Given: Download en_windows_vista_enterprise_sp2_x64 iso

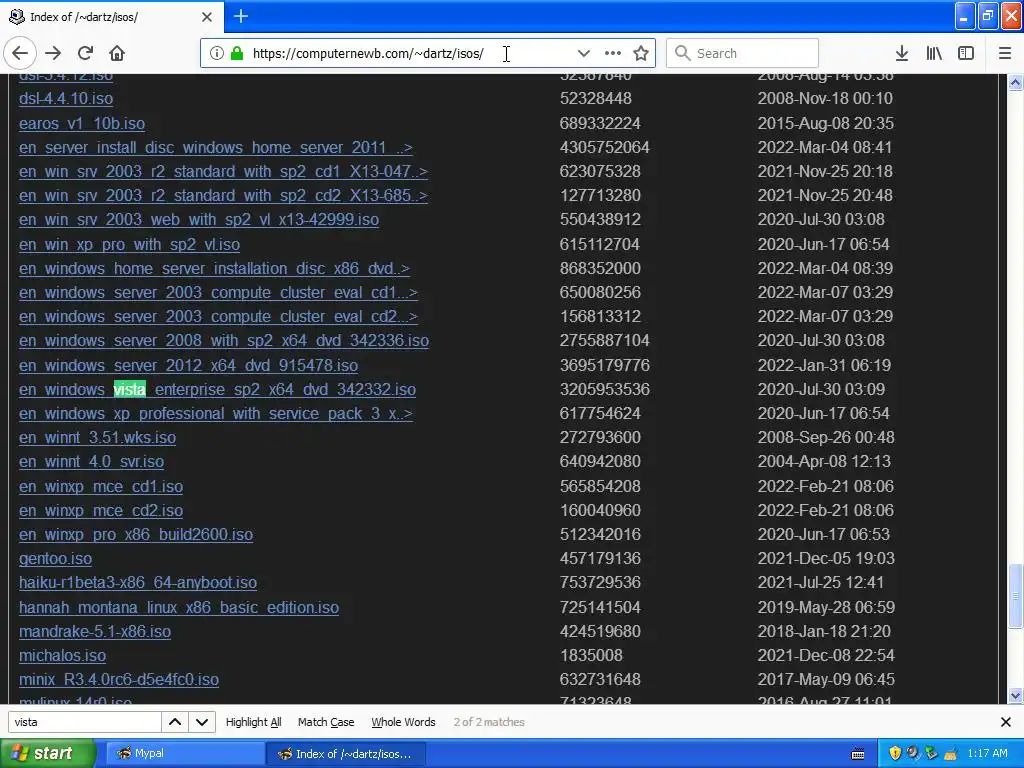Looking at the screenshot, I should point(217,389).
